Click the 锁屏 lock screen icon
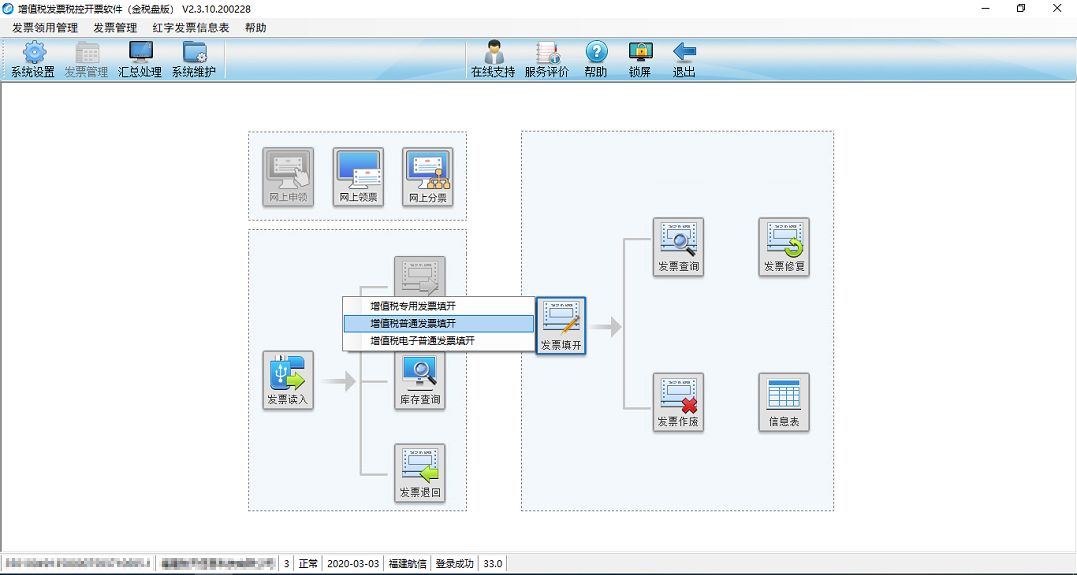The height and width of the screenshot is (575, 1077). click(x=640, y=59)
